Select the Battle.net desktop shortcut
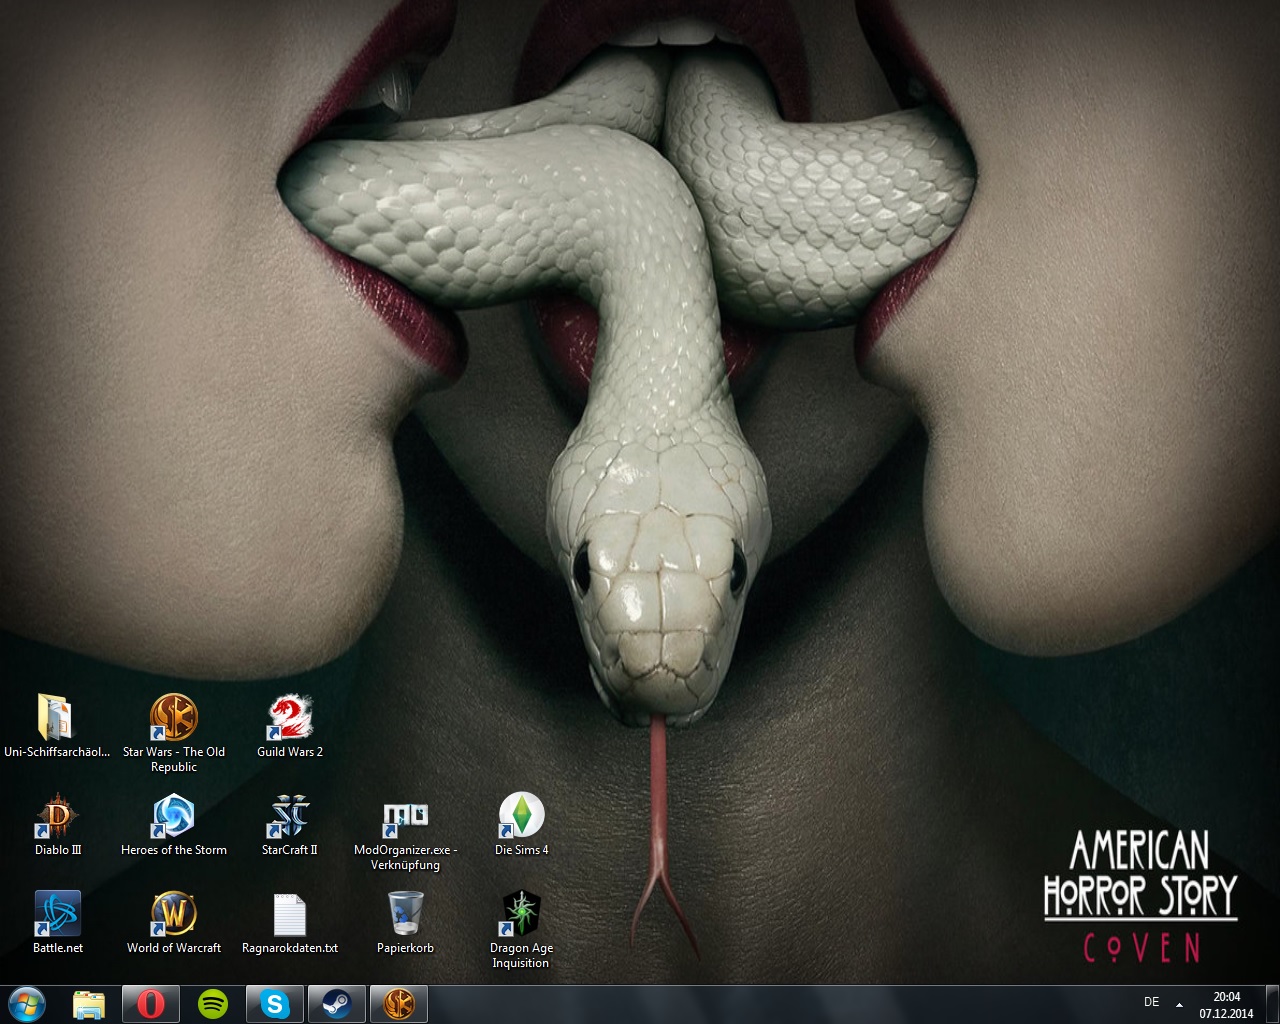Image resolution: width=1280 pixels, height=1024 pixels. (x=57, y=914)
